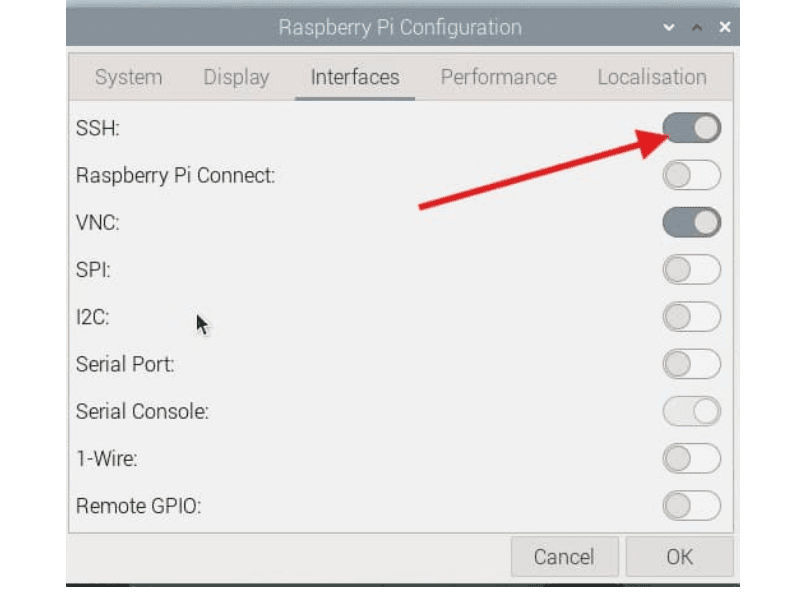Confirm settings with the OK button
Image resolution: width=800 pixels, height=600 pixels.
coord(680,557)
